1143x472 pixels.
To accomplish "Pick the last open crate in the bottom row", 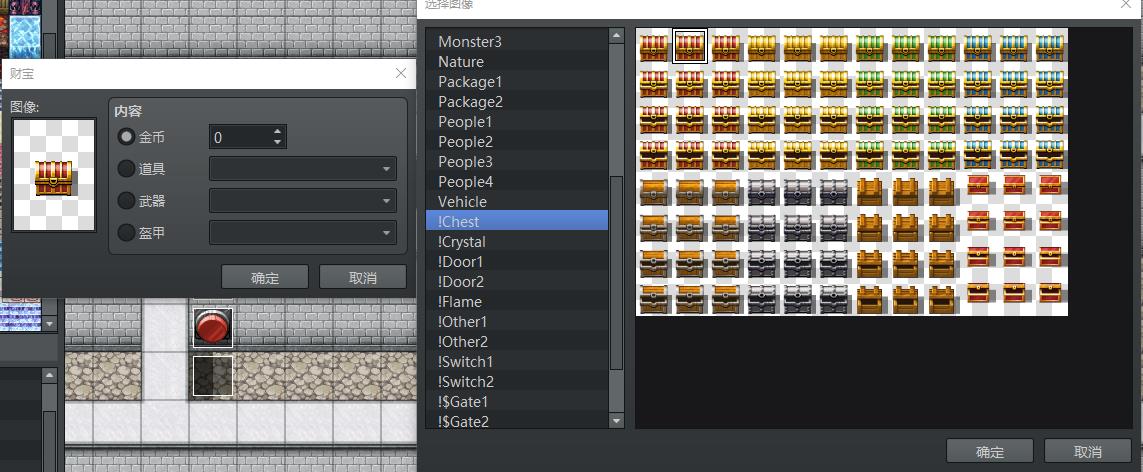I will pos(942,299).
